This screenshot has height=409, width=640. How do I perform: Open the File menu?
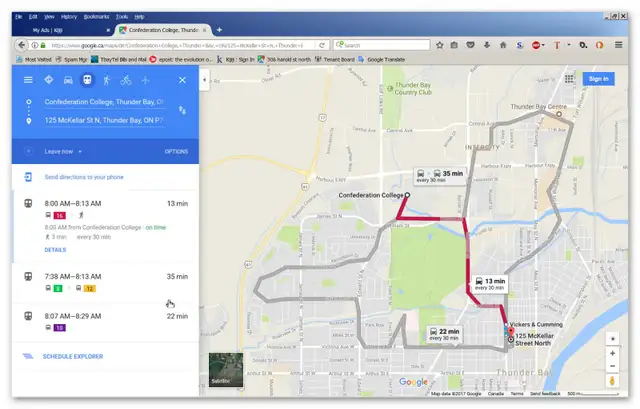pos(19,17)
